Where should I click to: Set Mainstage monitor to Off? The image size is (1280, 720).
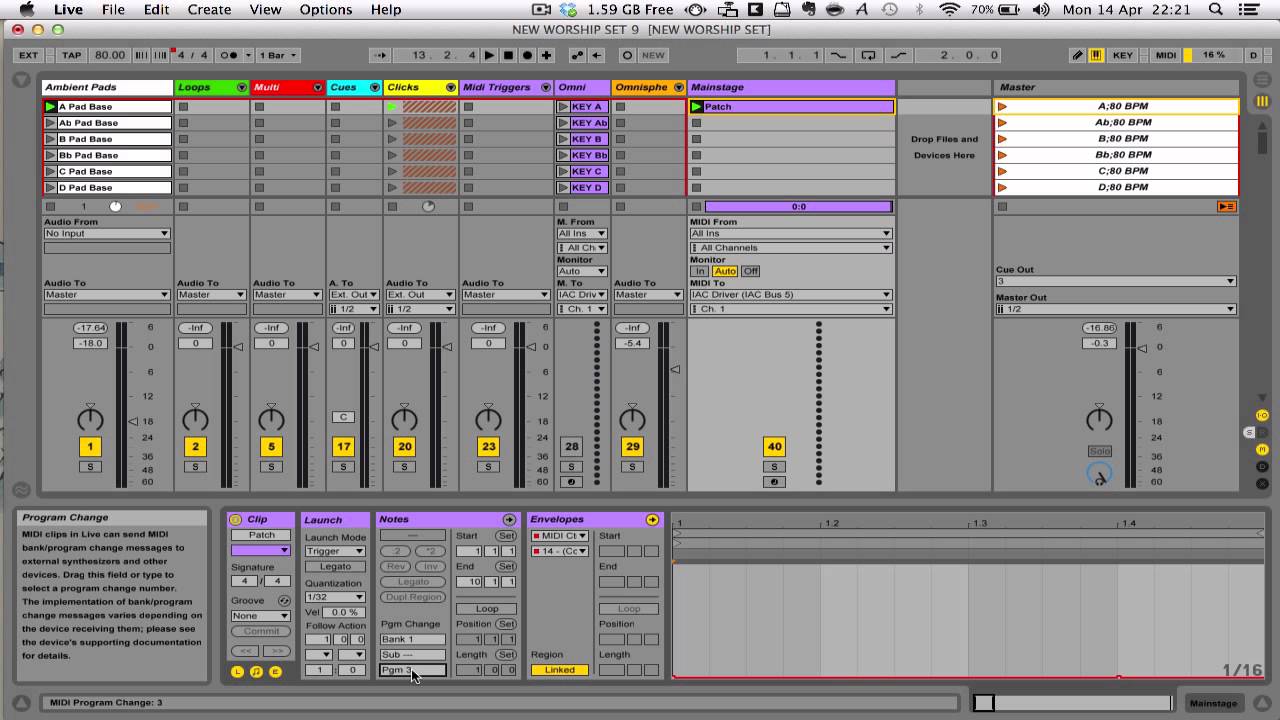tap(750, 271)
